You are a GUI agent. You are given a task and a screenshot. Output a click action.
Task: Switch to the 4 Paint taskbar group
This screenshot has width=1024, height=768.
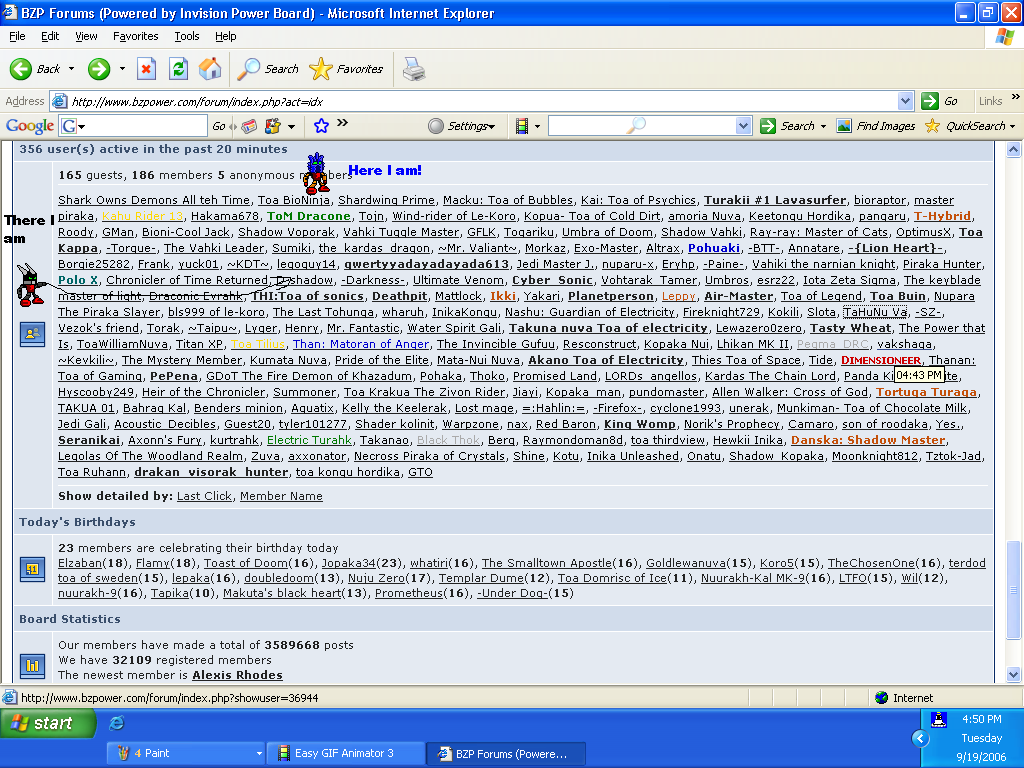pyautogui.click(x=186, y=753)
